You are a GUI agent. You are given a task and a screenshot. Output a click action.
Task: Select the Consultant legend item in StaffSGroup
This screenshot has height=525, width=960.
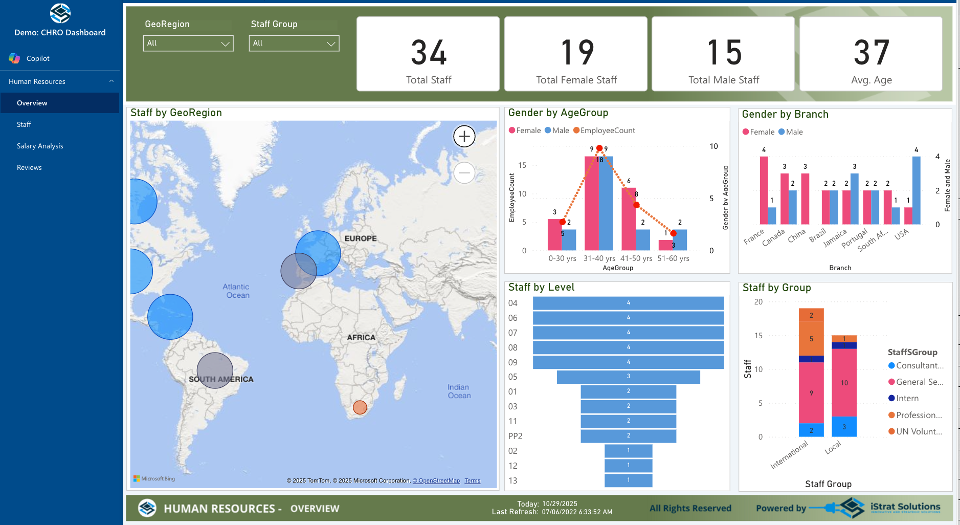click(915, 365)
